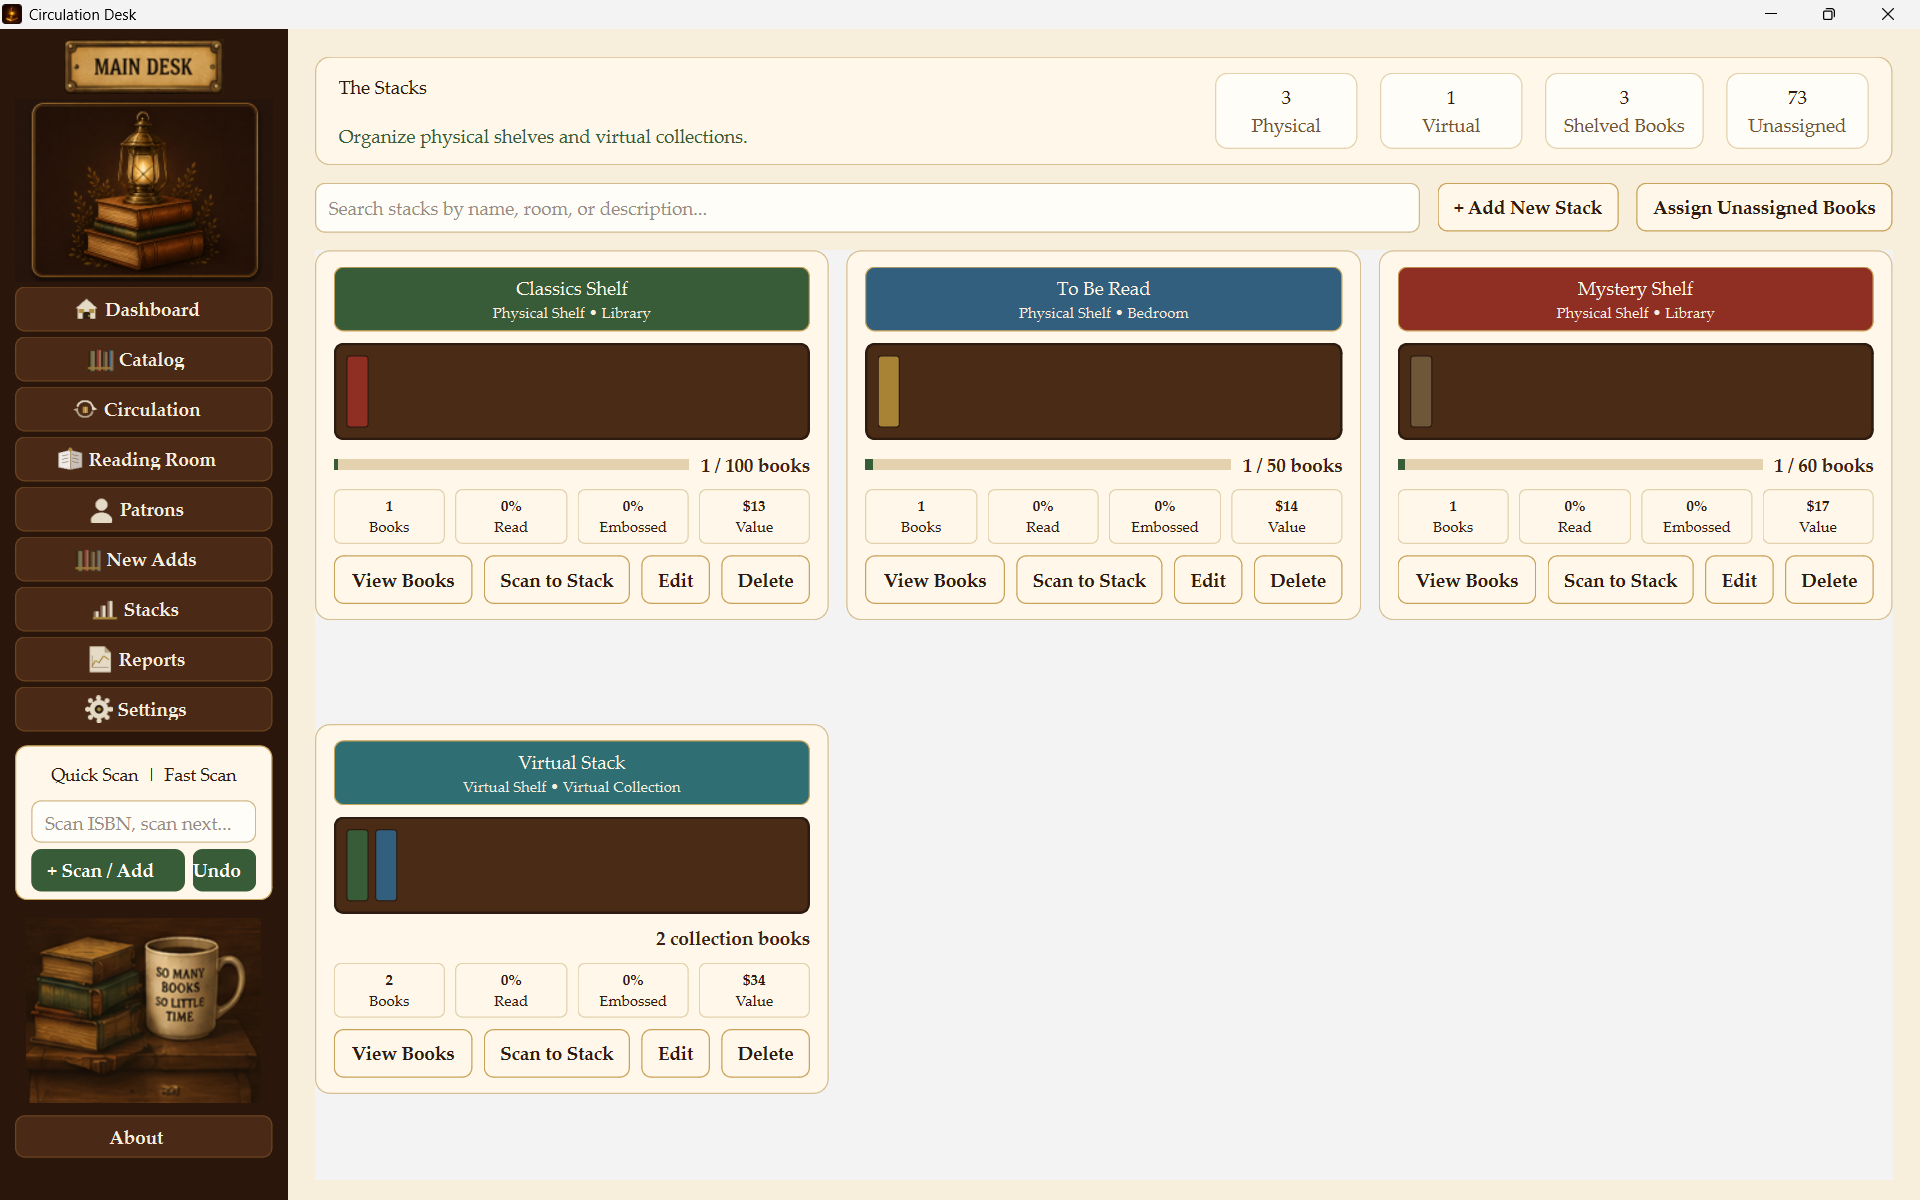Viewport: 1920px width, 1200px height.
Task: Switch to Quick Scan mode
Action: 95,775
